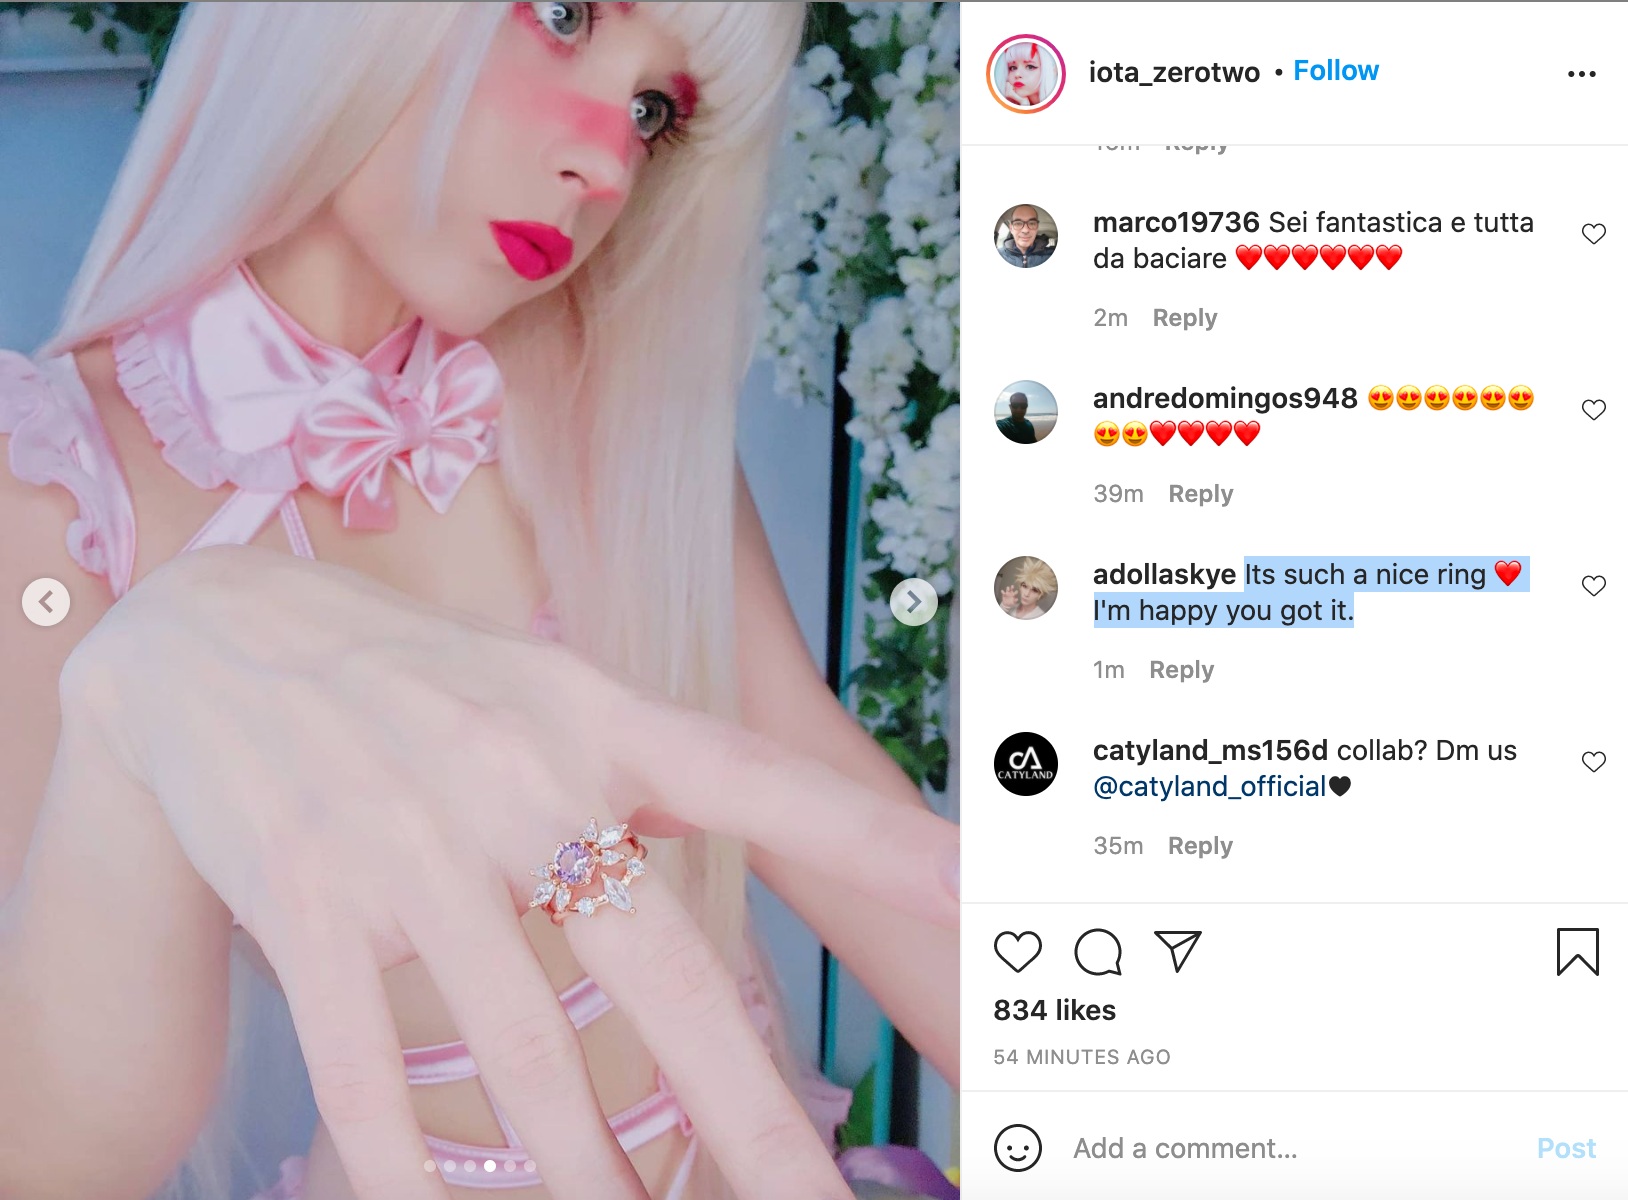Go to next photo with right arrow
1628x1200 pixels.
pyautogui.click(x=914, y=602)
